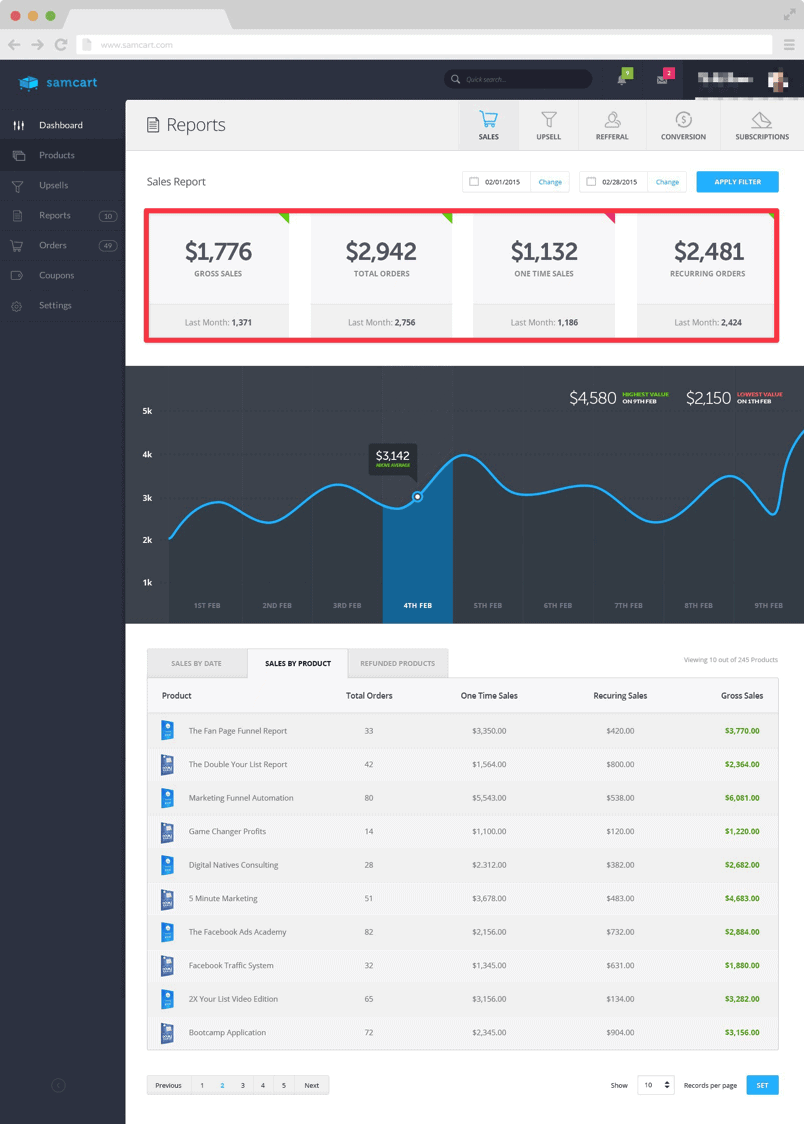Switch to the Subscriptions report tab
This screenshot has width=804, height=1124.
tap(762, 125)
